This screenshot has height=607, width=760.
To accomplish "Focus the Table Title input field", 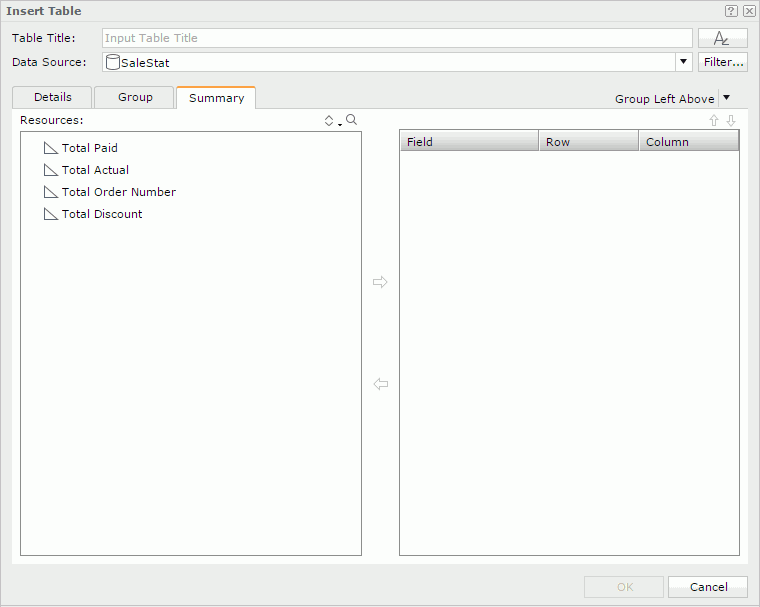I will pos(397,38).
